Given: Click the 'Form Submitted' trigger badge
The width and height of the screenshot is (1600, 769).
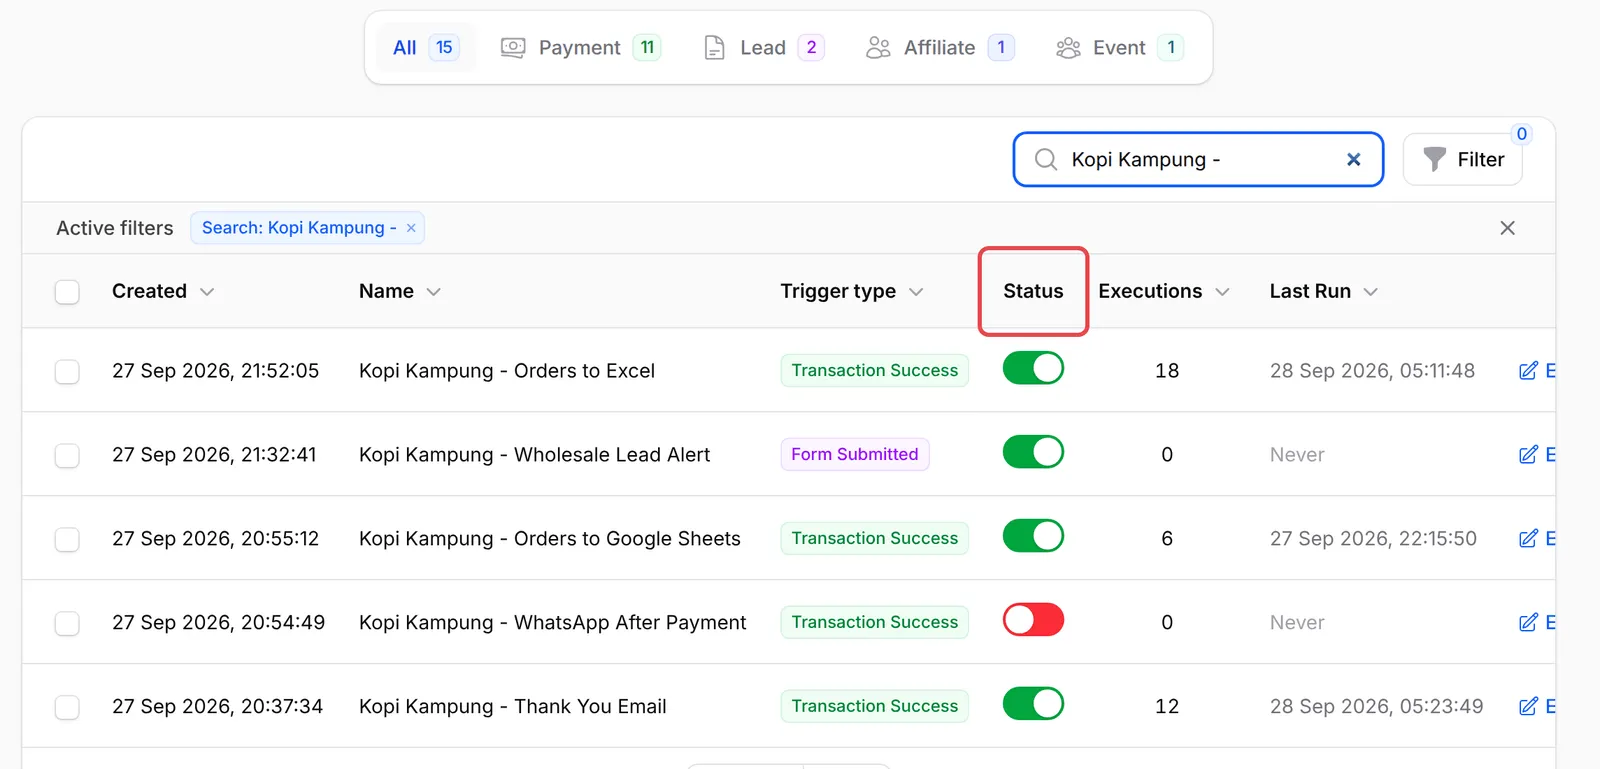Looking at the screenshot, I should [x=855, y=454].
